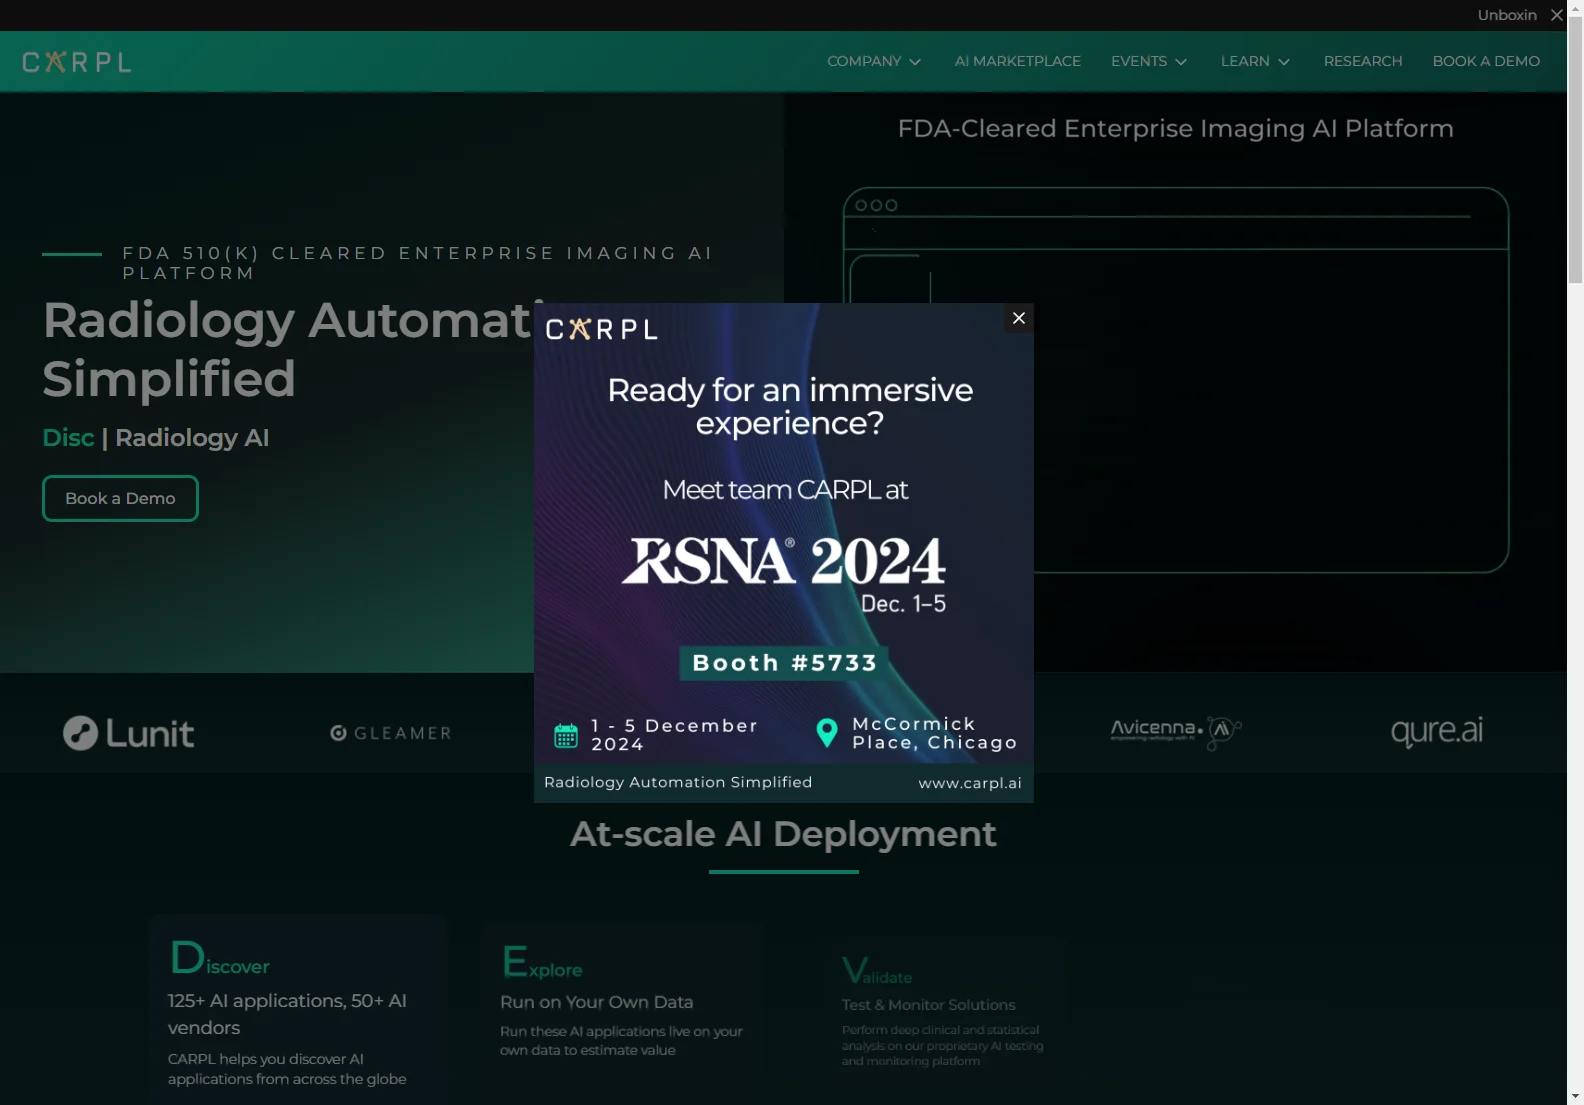Click the Avicenna partner logo
The height and width of the screenshot is (1105, 1584).
click(1175, 732)
